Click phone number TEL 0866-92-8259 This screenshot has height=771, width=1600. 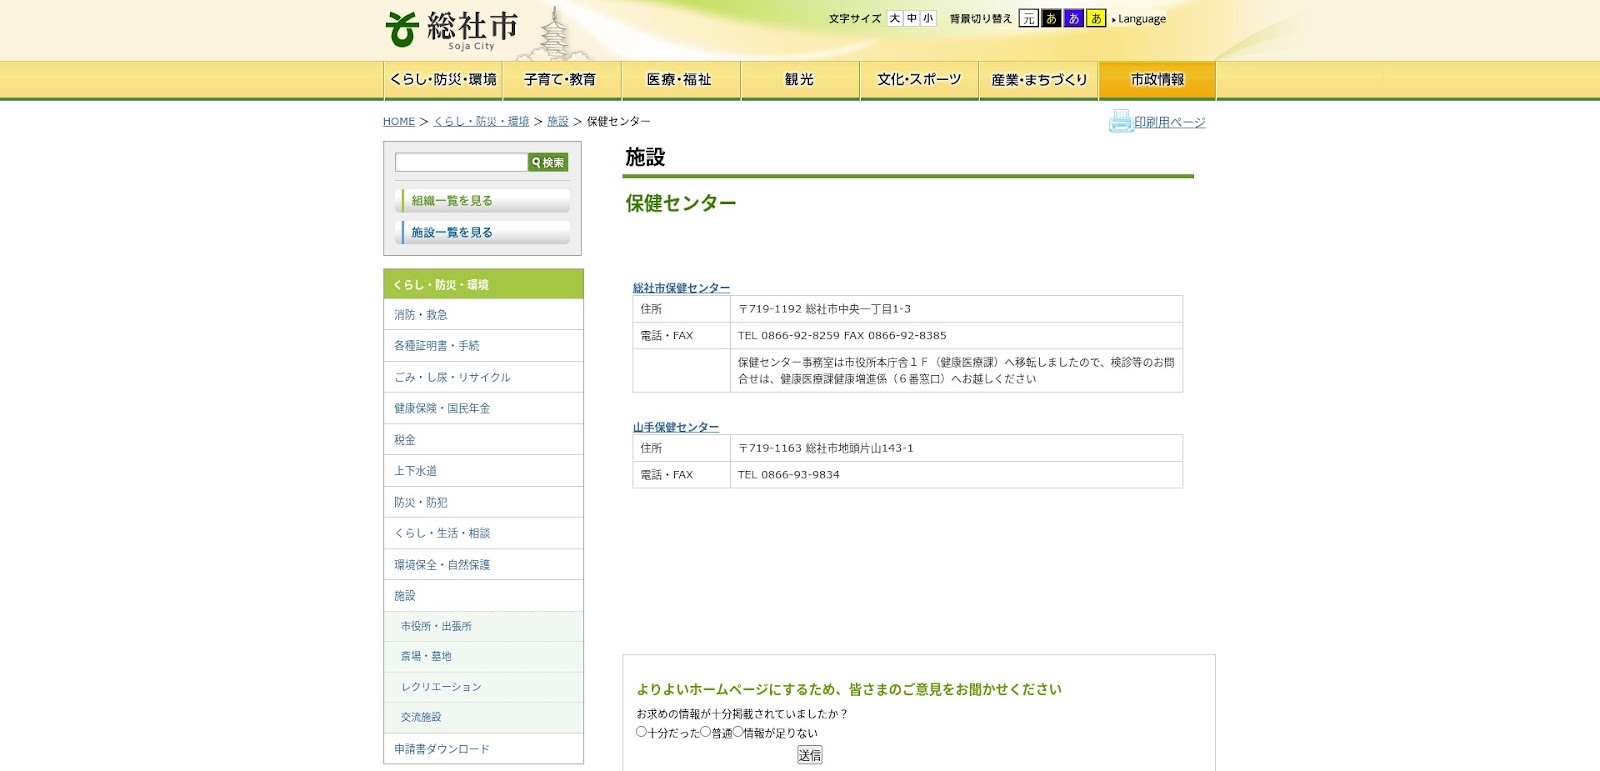click(x=789, y=336)
